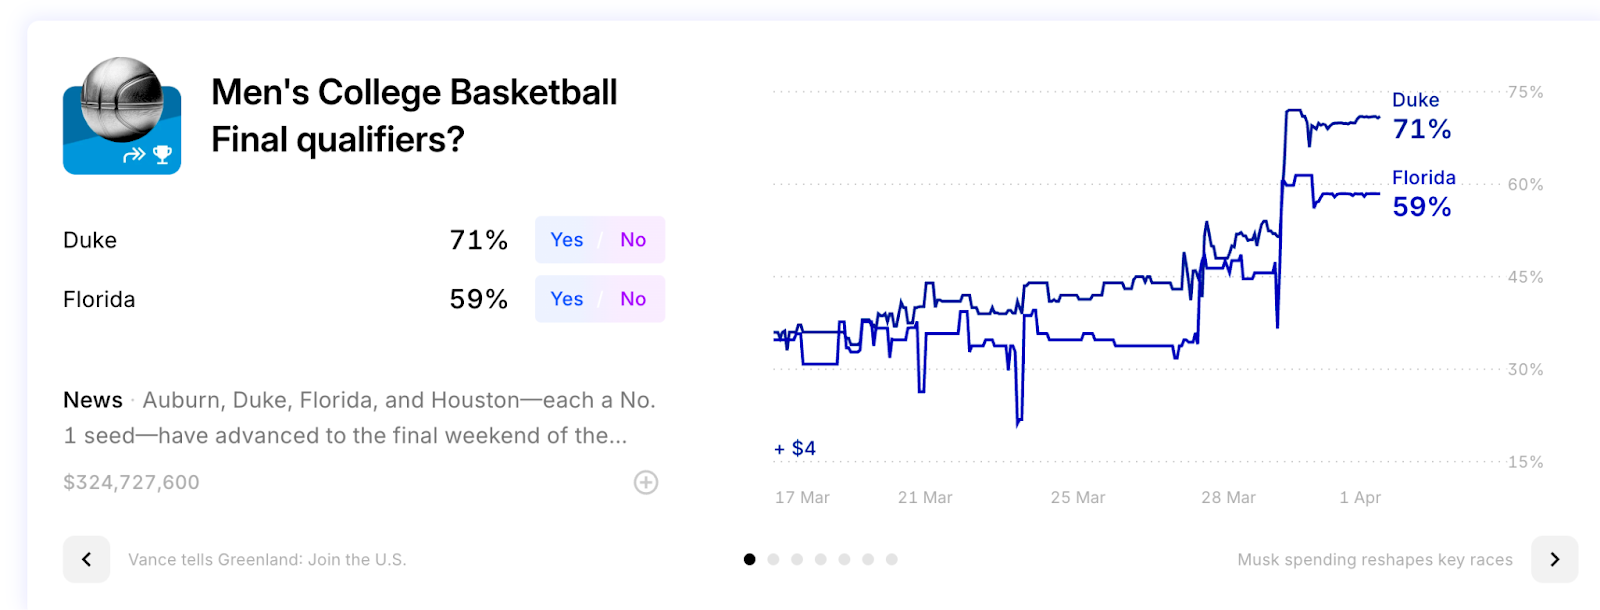
Task: Click the Duke 71% chart label
Action: coord(1421,116)
